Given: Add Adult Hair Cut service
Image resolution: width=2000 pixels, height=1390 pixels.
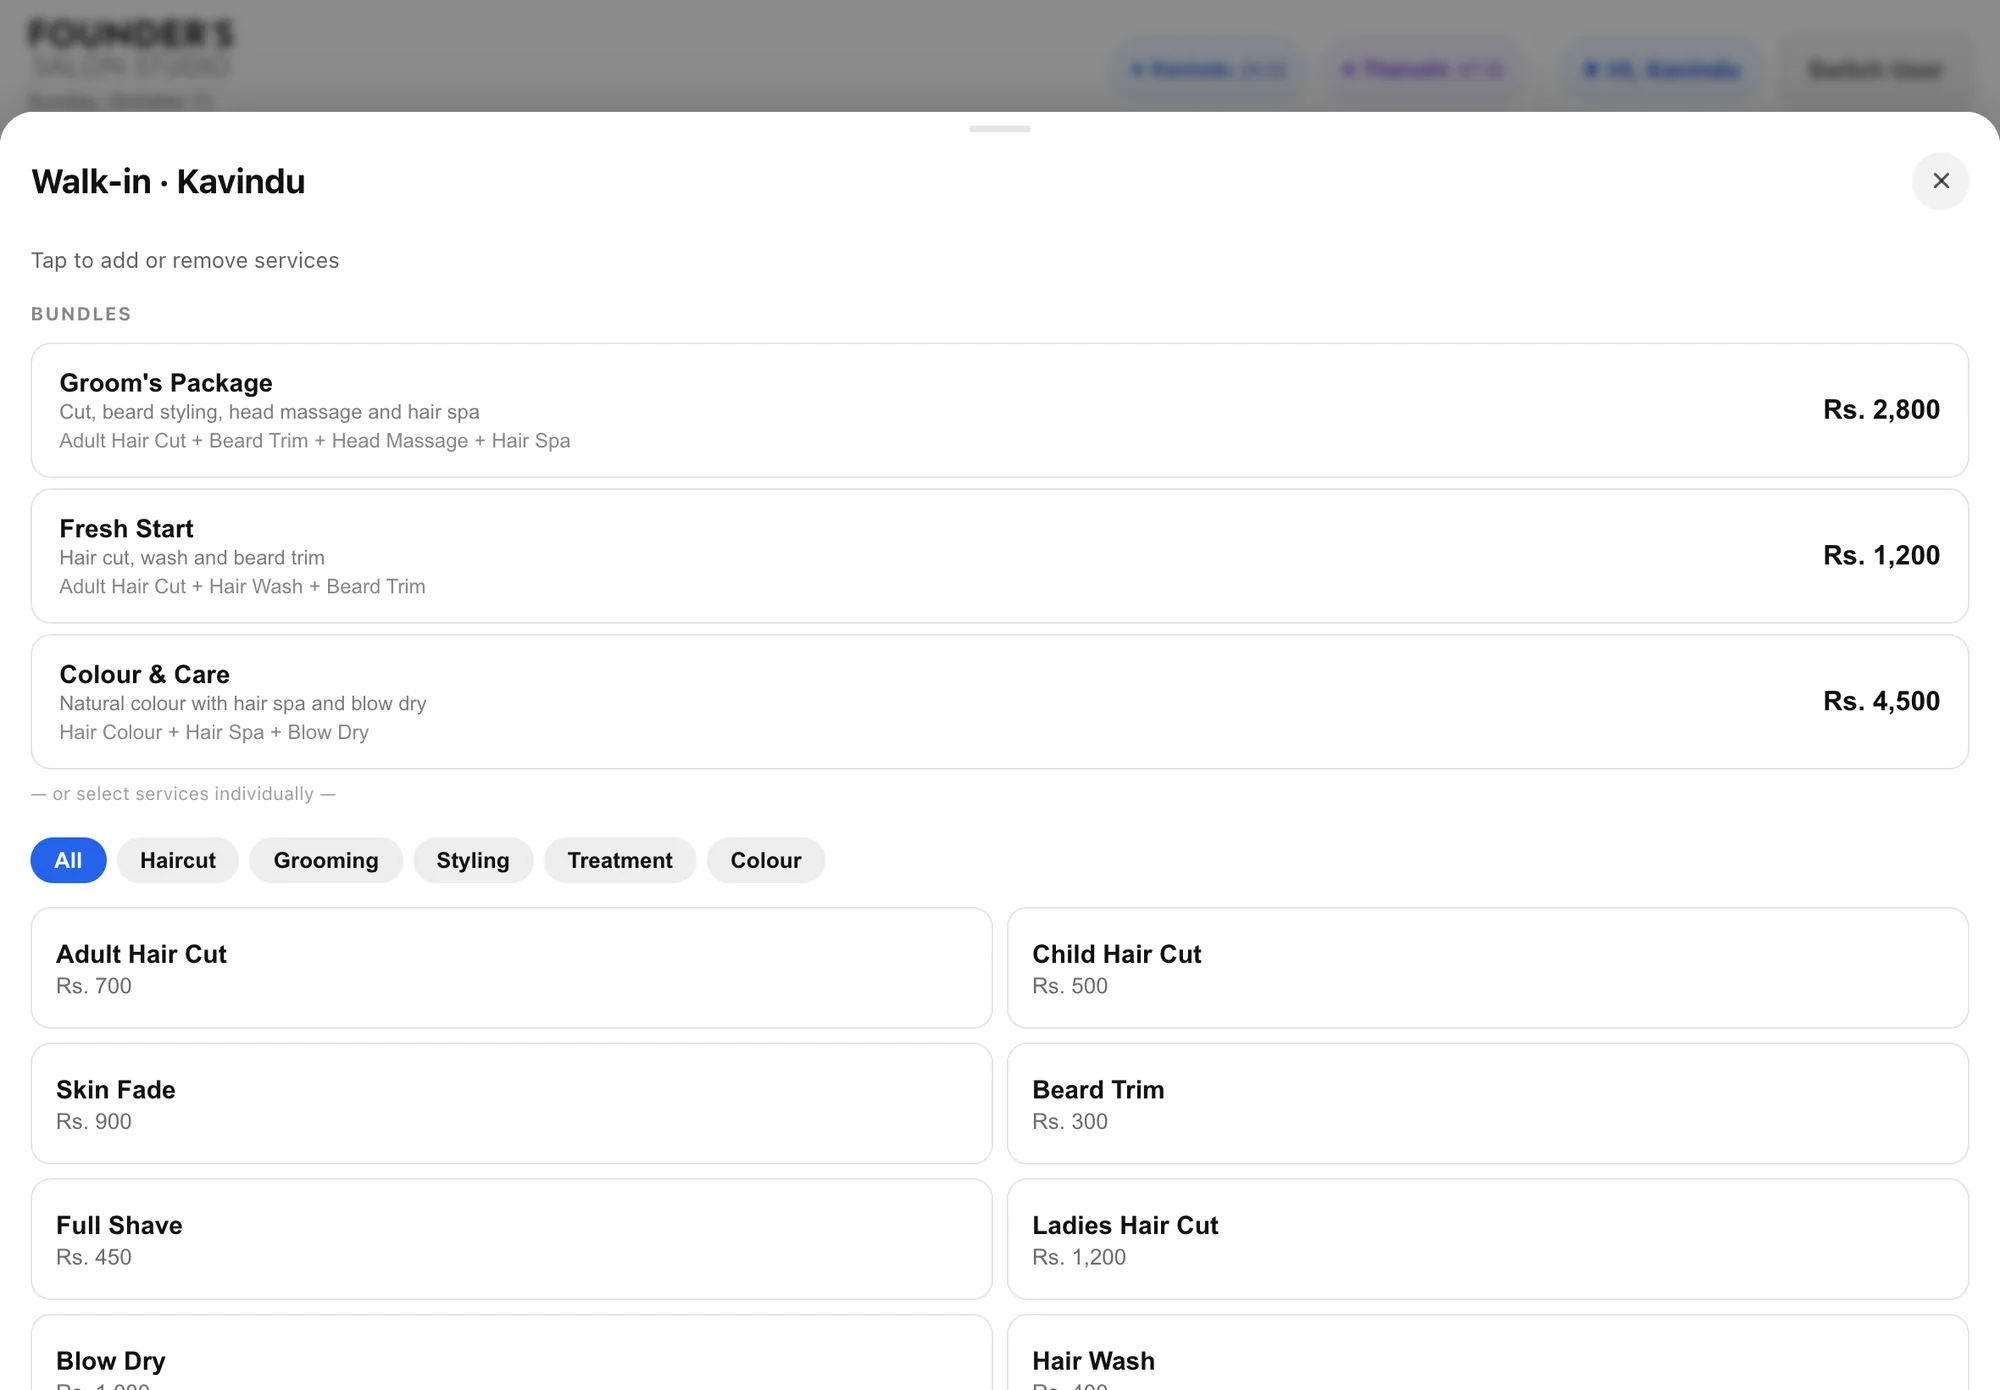Looking at the screenshot, I should click(x=511, y=968).
